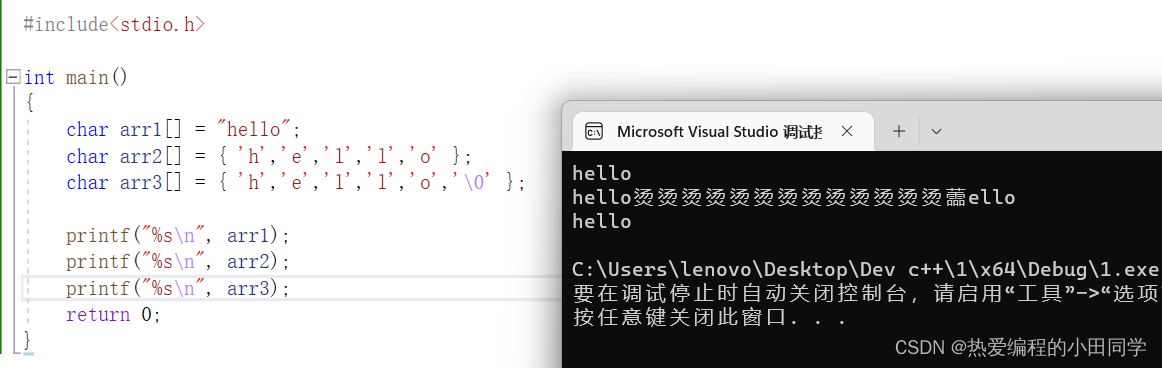Viewport: 1162px width, 368px height.
Task: Close the Microsoft Visual Studio debug console tab
Action: tap(848, 131)
